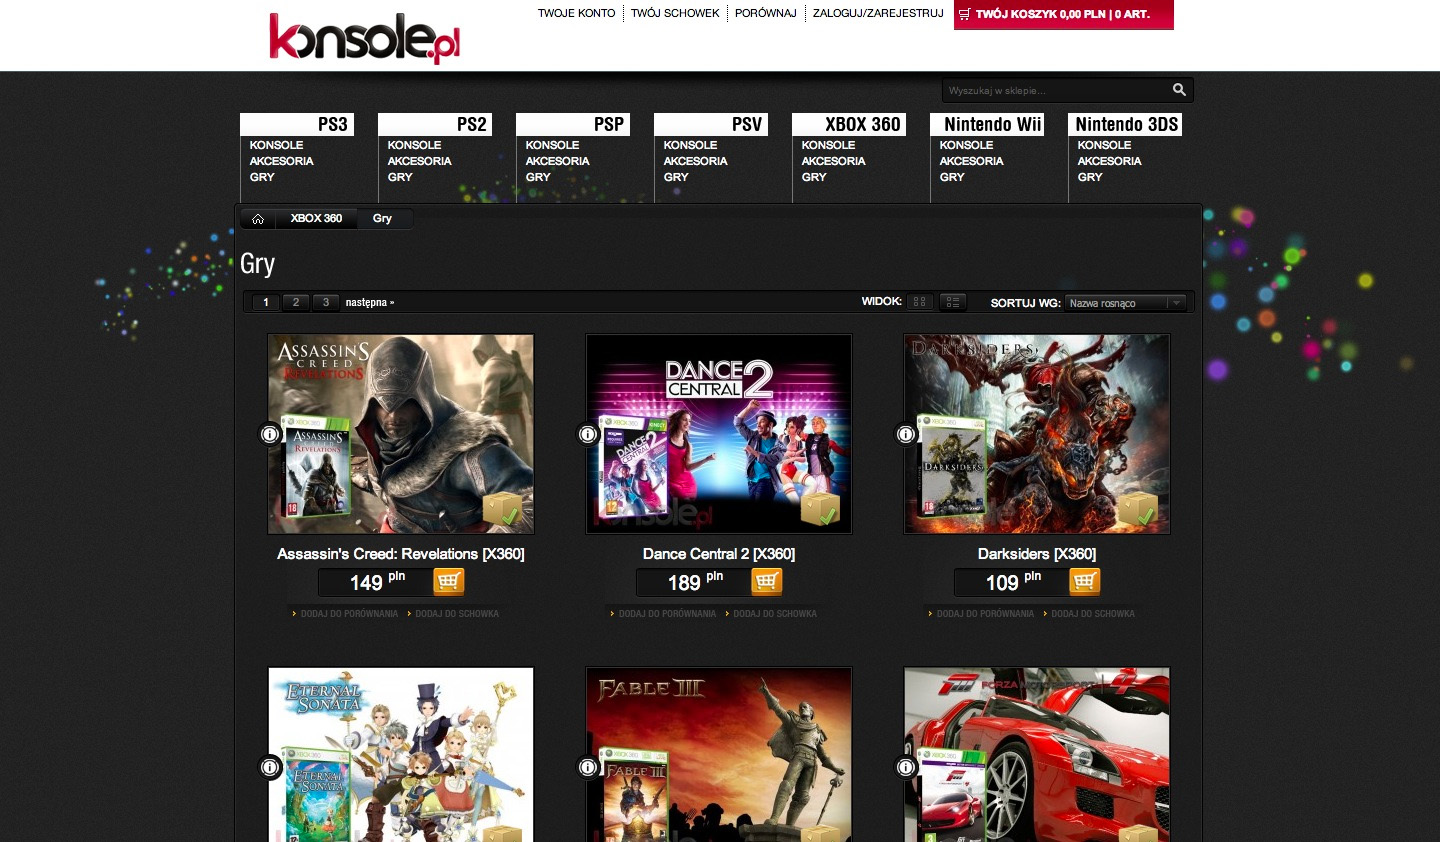
Task: Add Darksiders to schowek
Action: tap(1093, 614)
